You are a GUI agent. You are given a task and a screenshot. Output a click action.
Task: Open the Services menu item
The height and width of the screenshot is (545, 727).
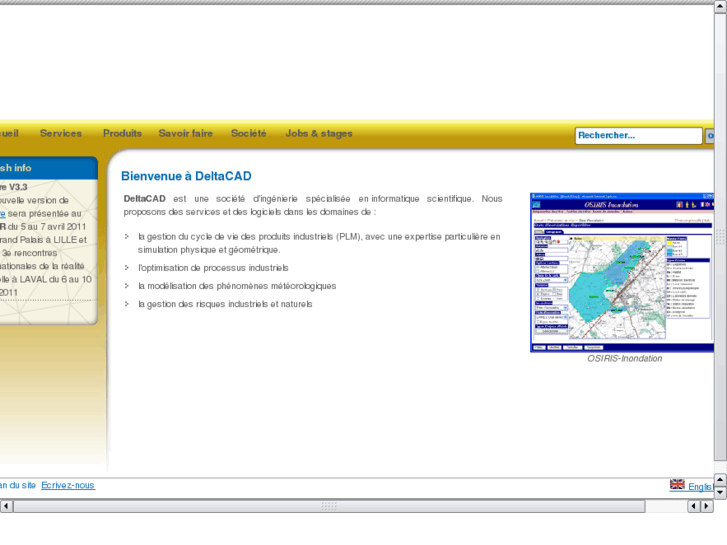(x=61, y=134)
